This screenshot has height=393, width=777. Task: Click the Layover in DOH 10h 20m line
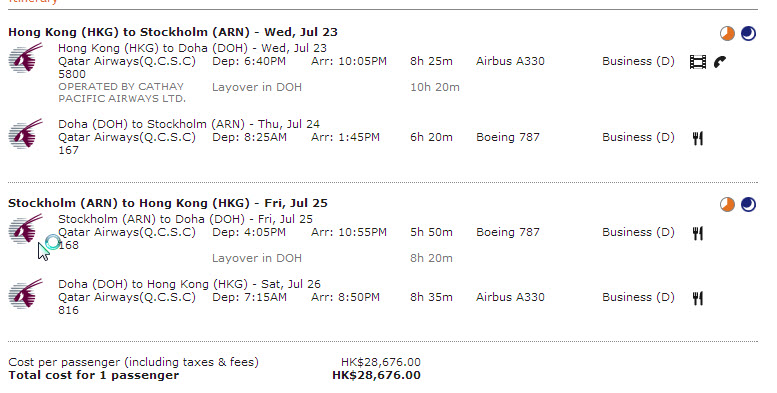(336, 87)
